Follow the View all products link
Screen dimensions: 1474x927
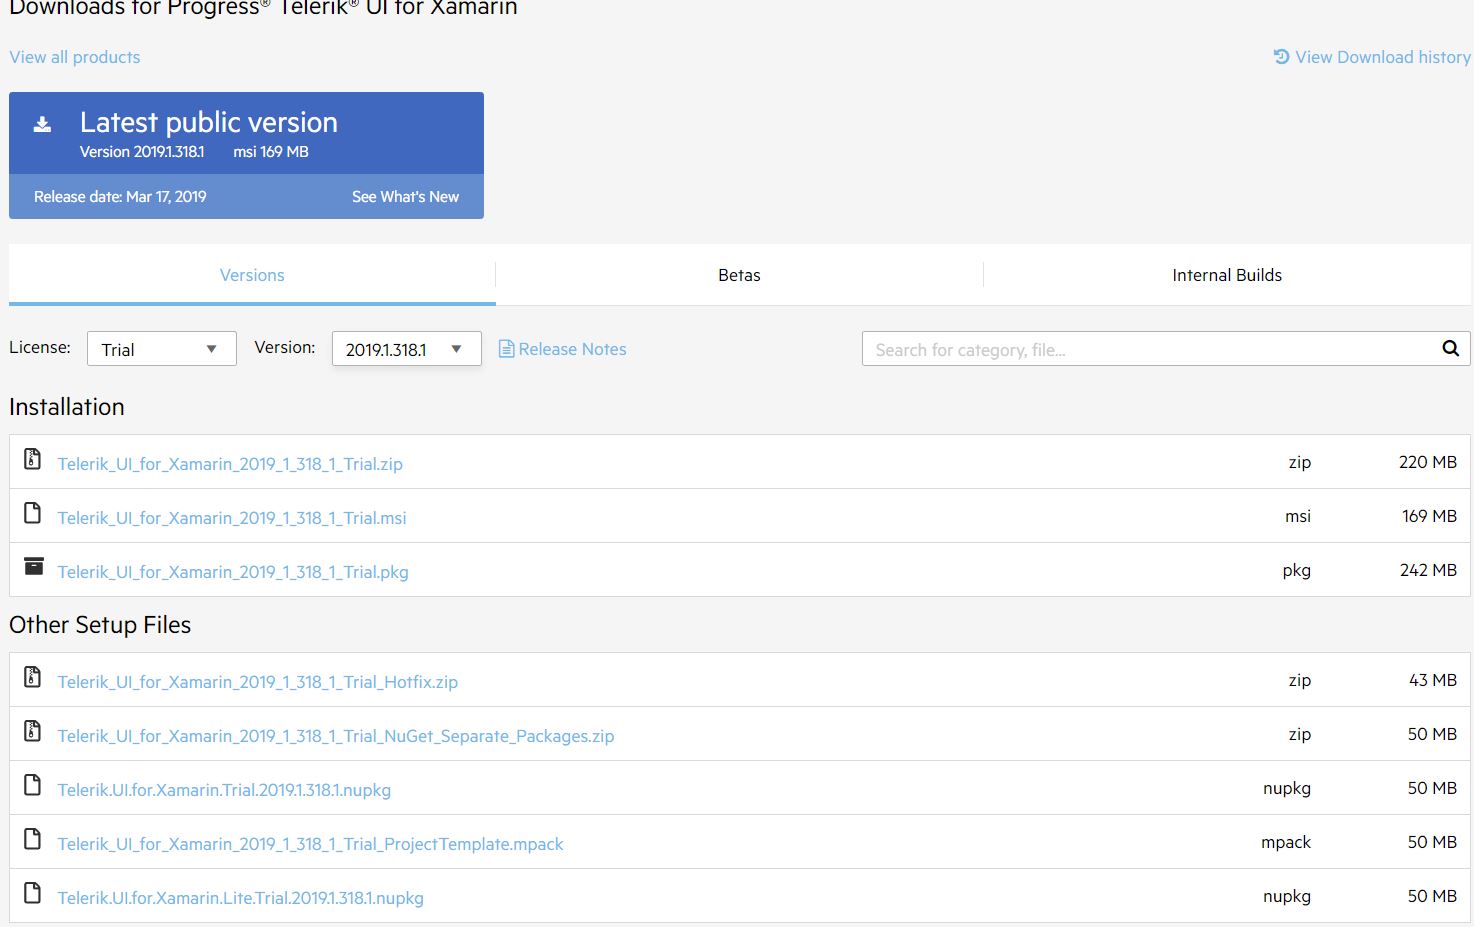[x=75, y=57]
